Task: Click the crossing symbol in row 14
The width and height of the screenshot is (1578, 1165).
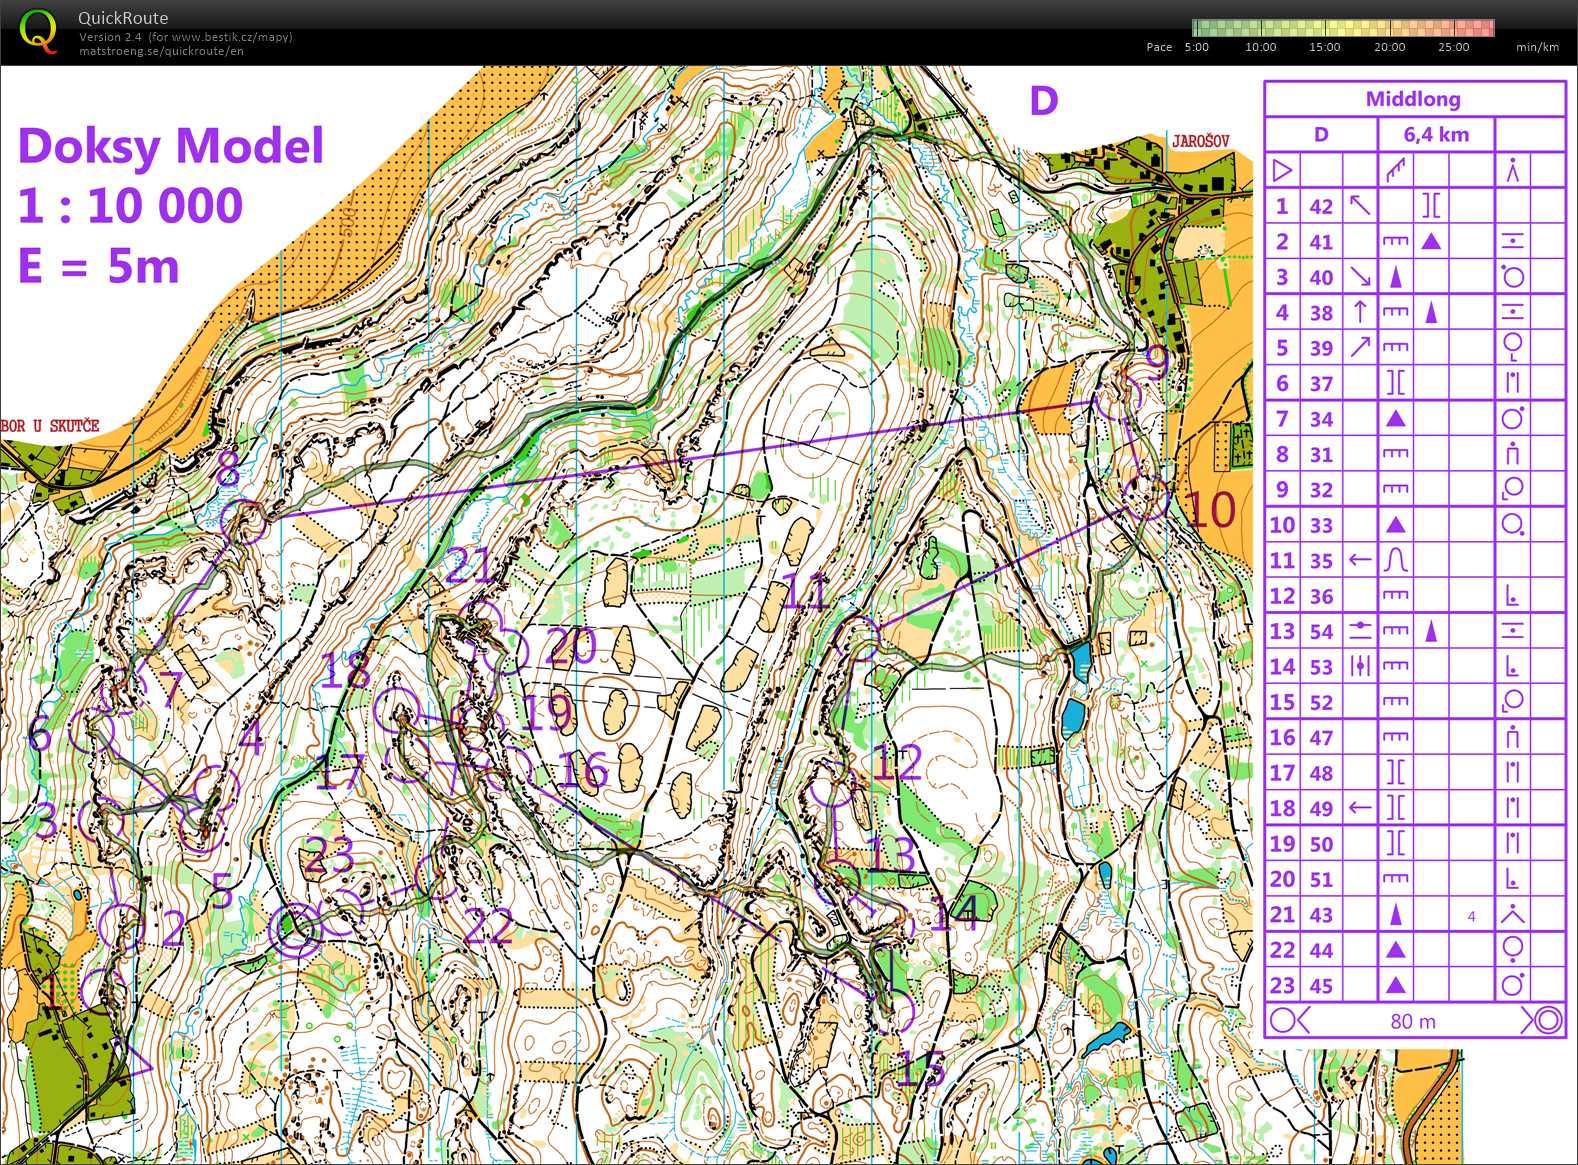Action: click(1359, 666)
